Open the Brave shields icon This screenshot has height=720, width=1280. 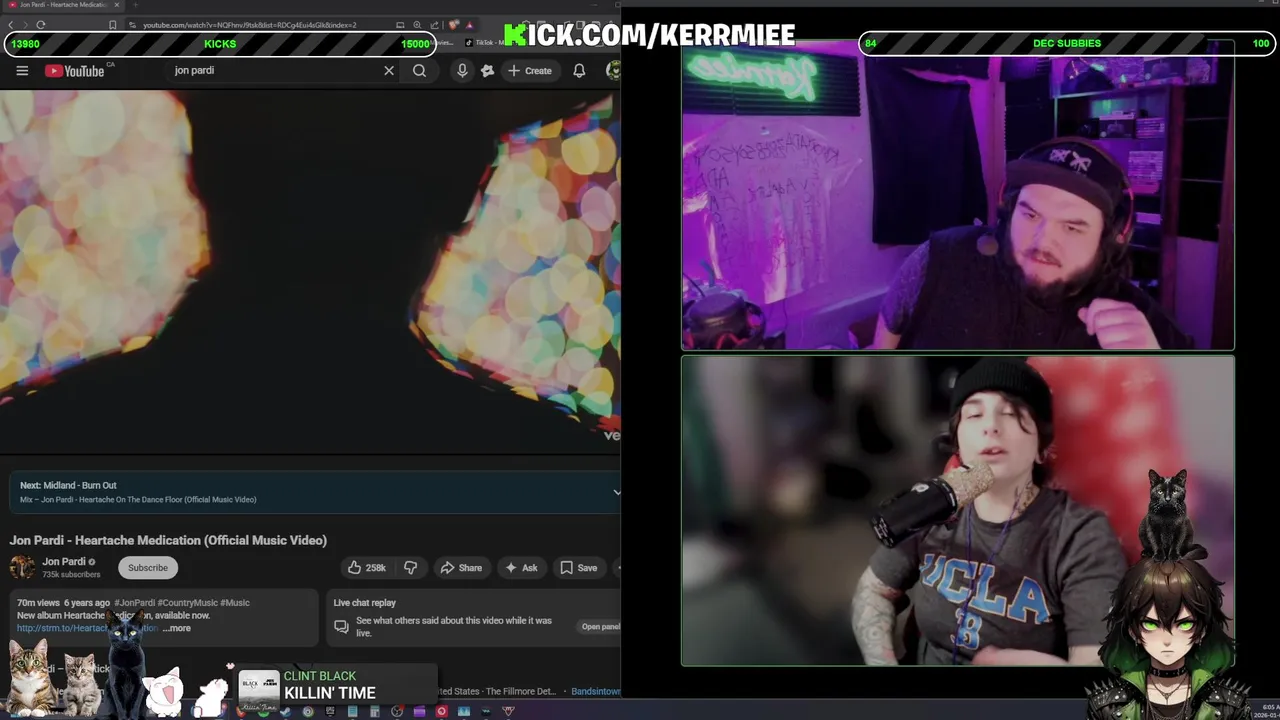tap(453, 25)
